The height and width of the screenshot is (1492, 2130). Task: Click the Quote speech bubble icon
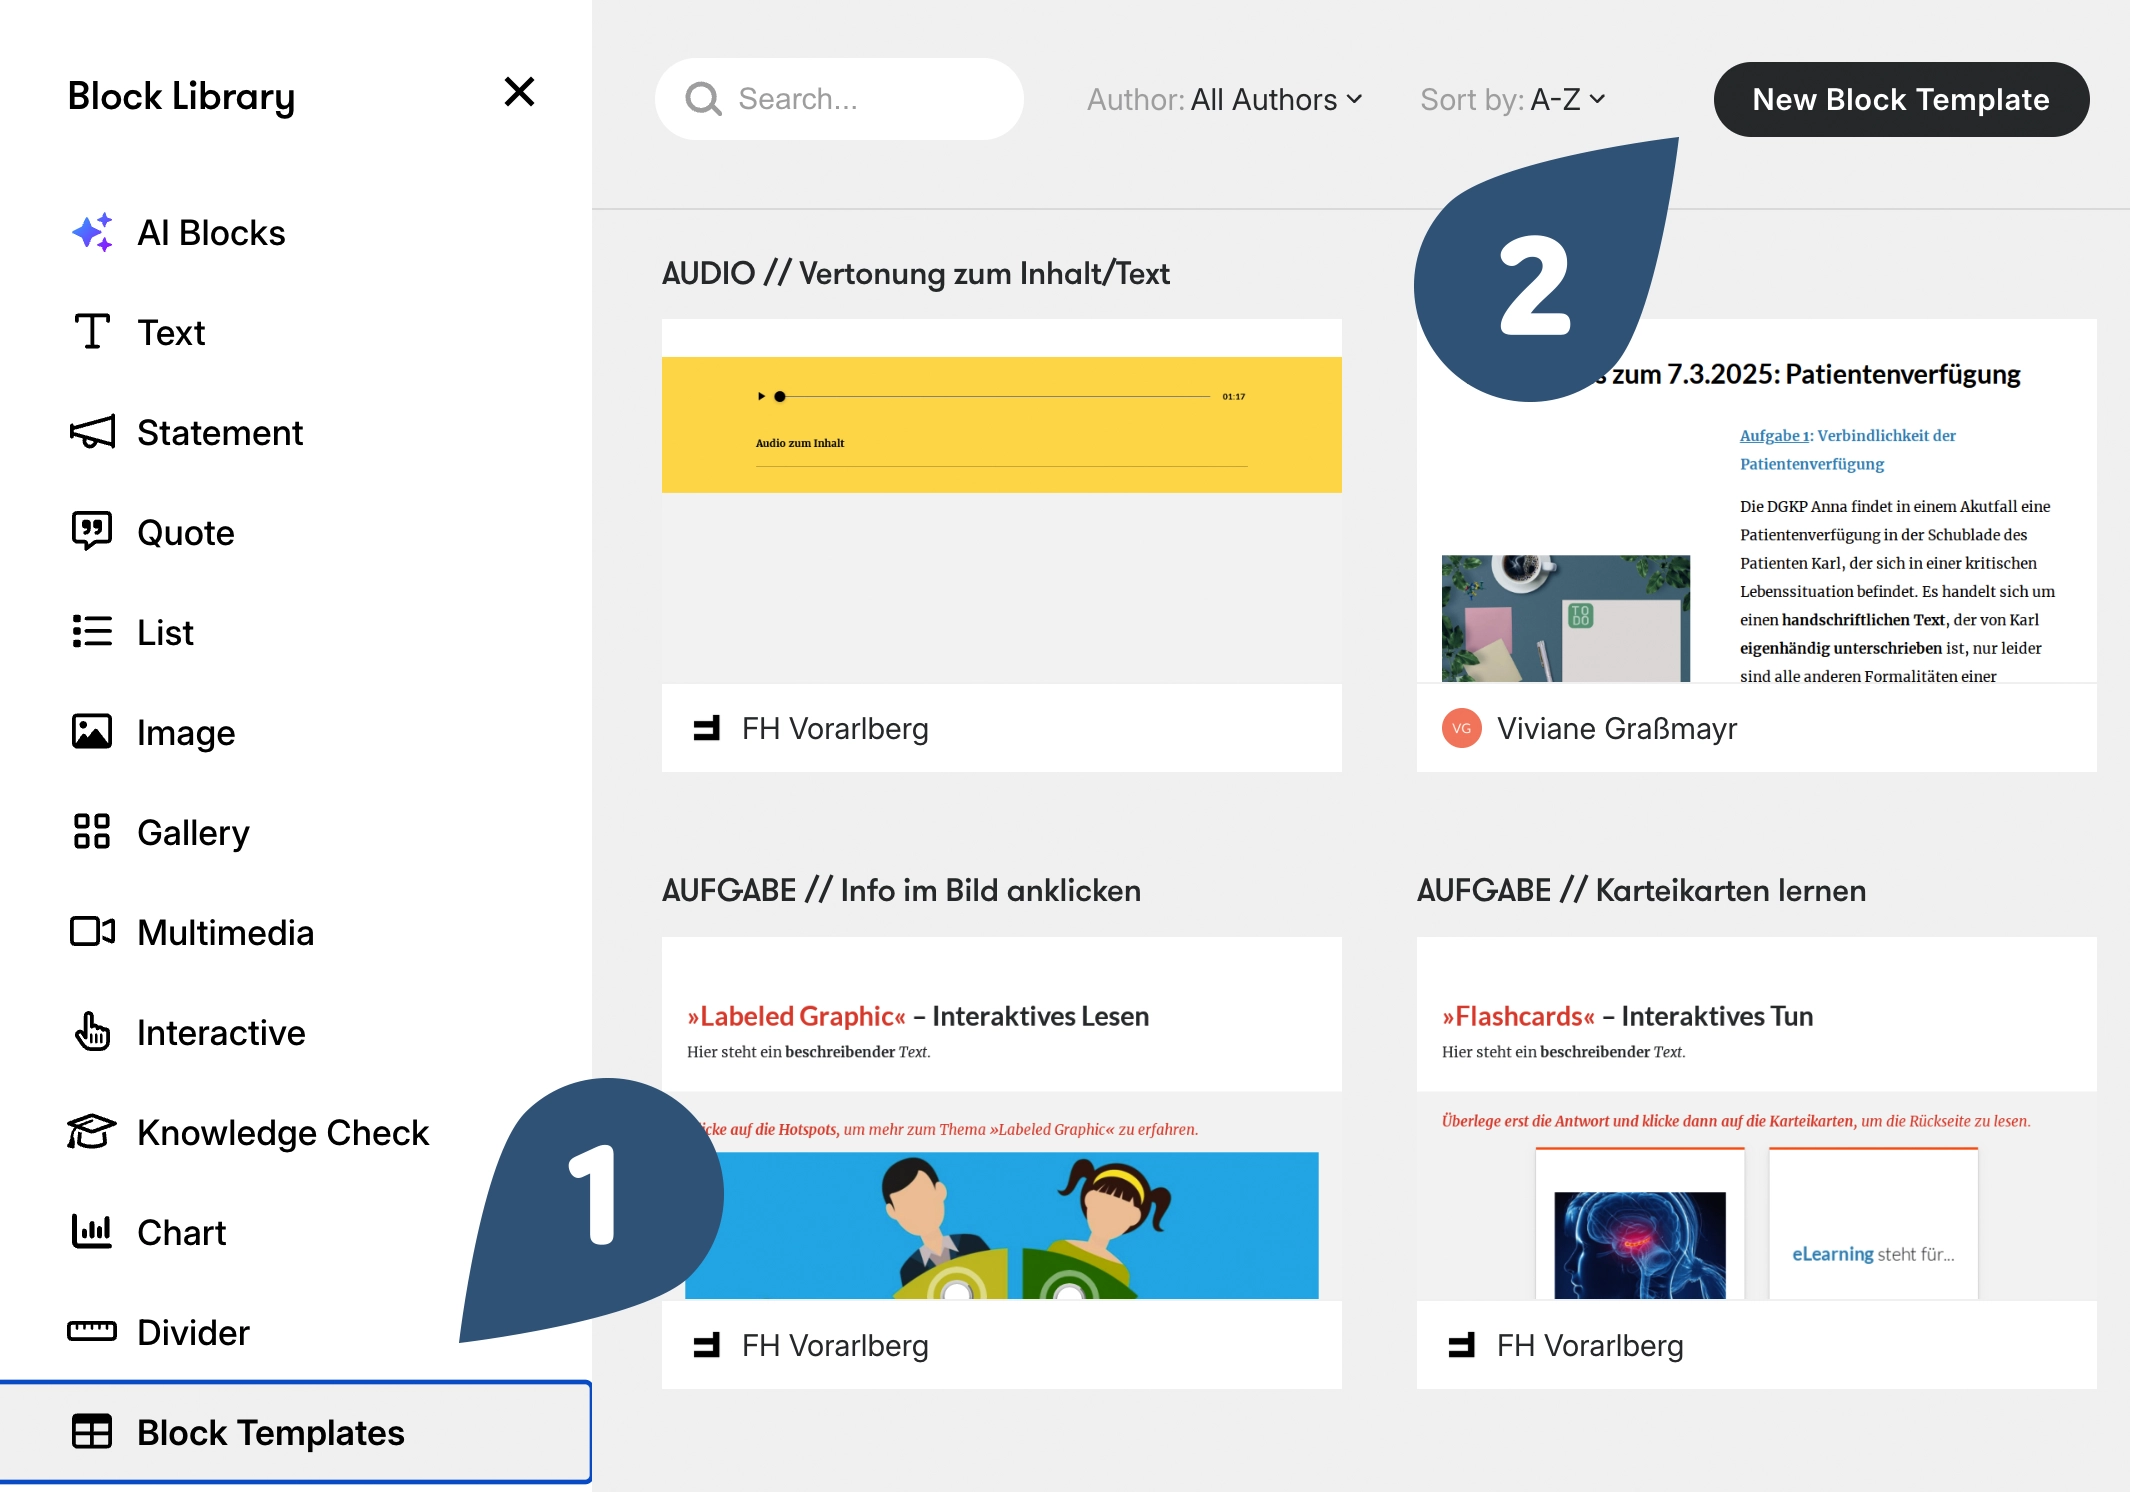[x=92, y=531]
